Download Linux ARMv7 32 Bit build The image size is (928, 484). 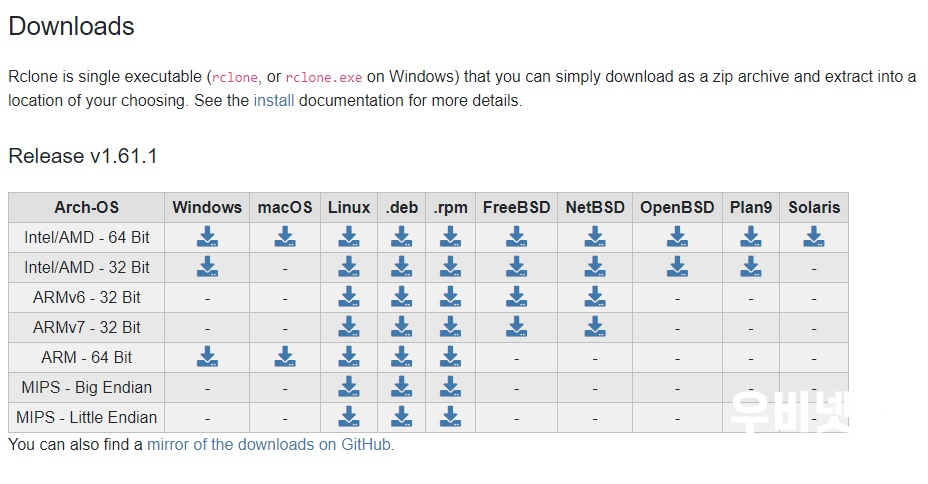coord(349,327)
